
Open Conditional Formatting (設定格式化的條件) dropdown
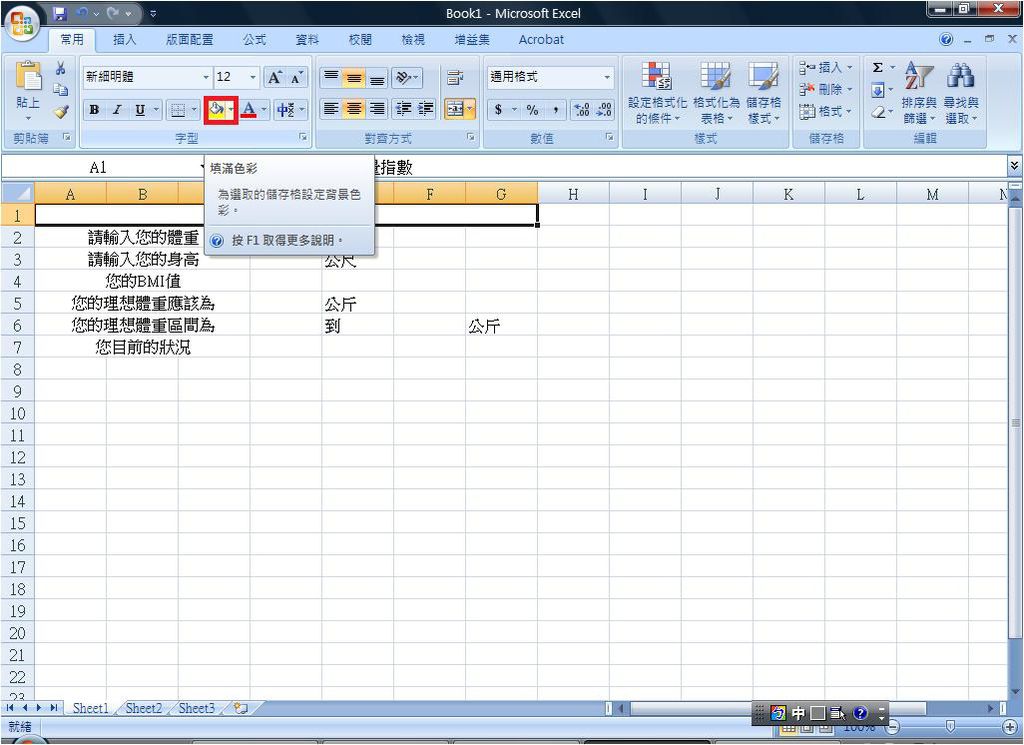[x=657, y=92]
